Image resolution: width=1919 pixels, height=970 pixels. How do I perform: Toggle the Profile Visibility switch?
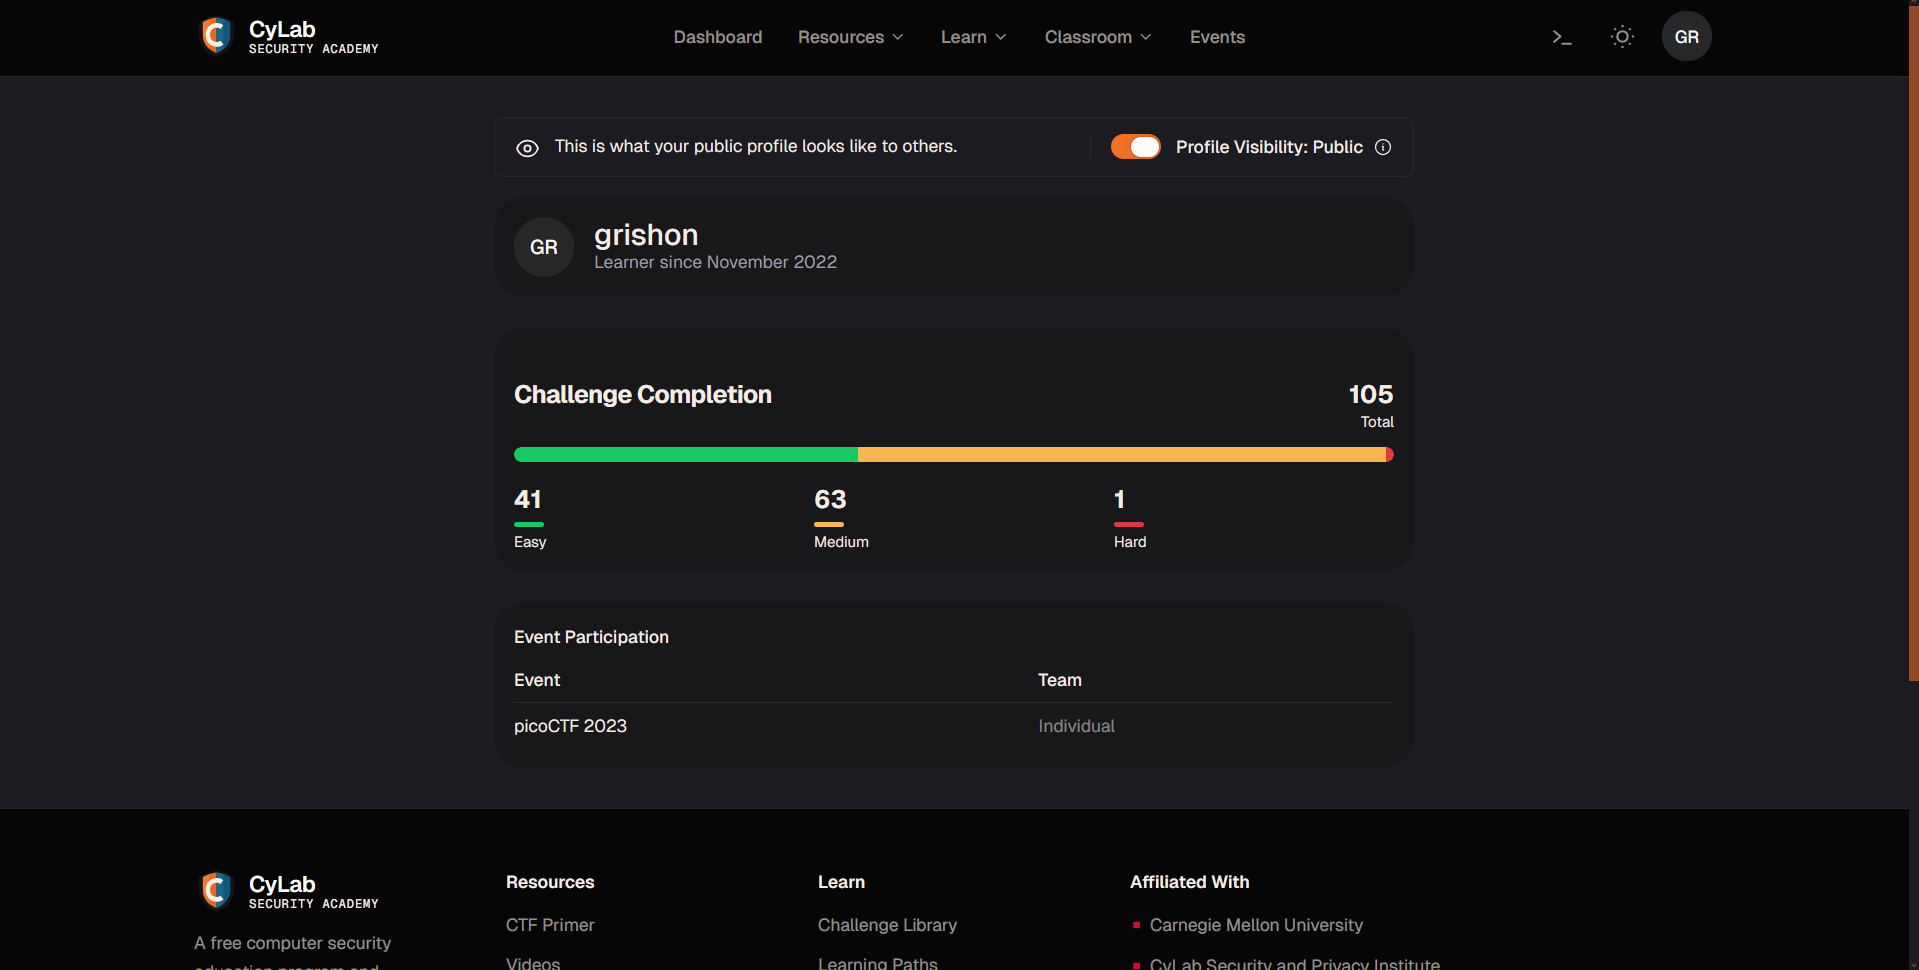(x=1135, y=147)
